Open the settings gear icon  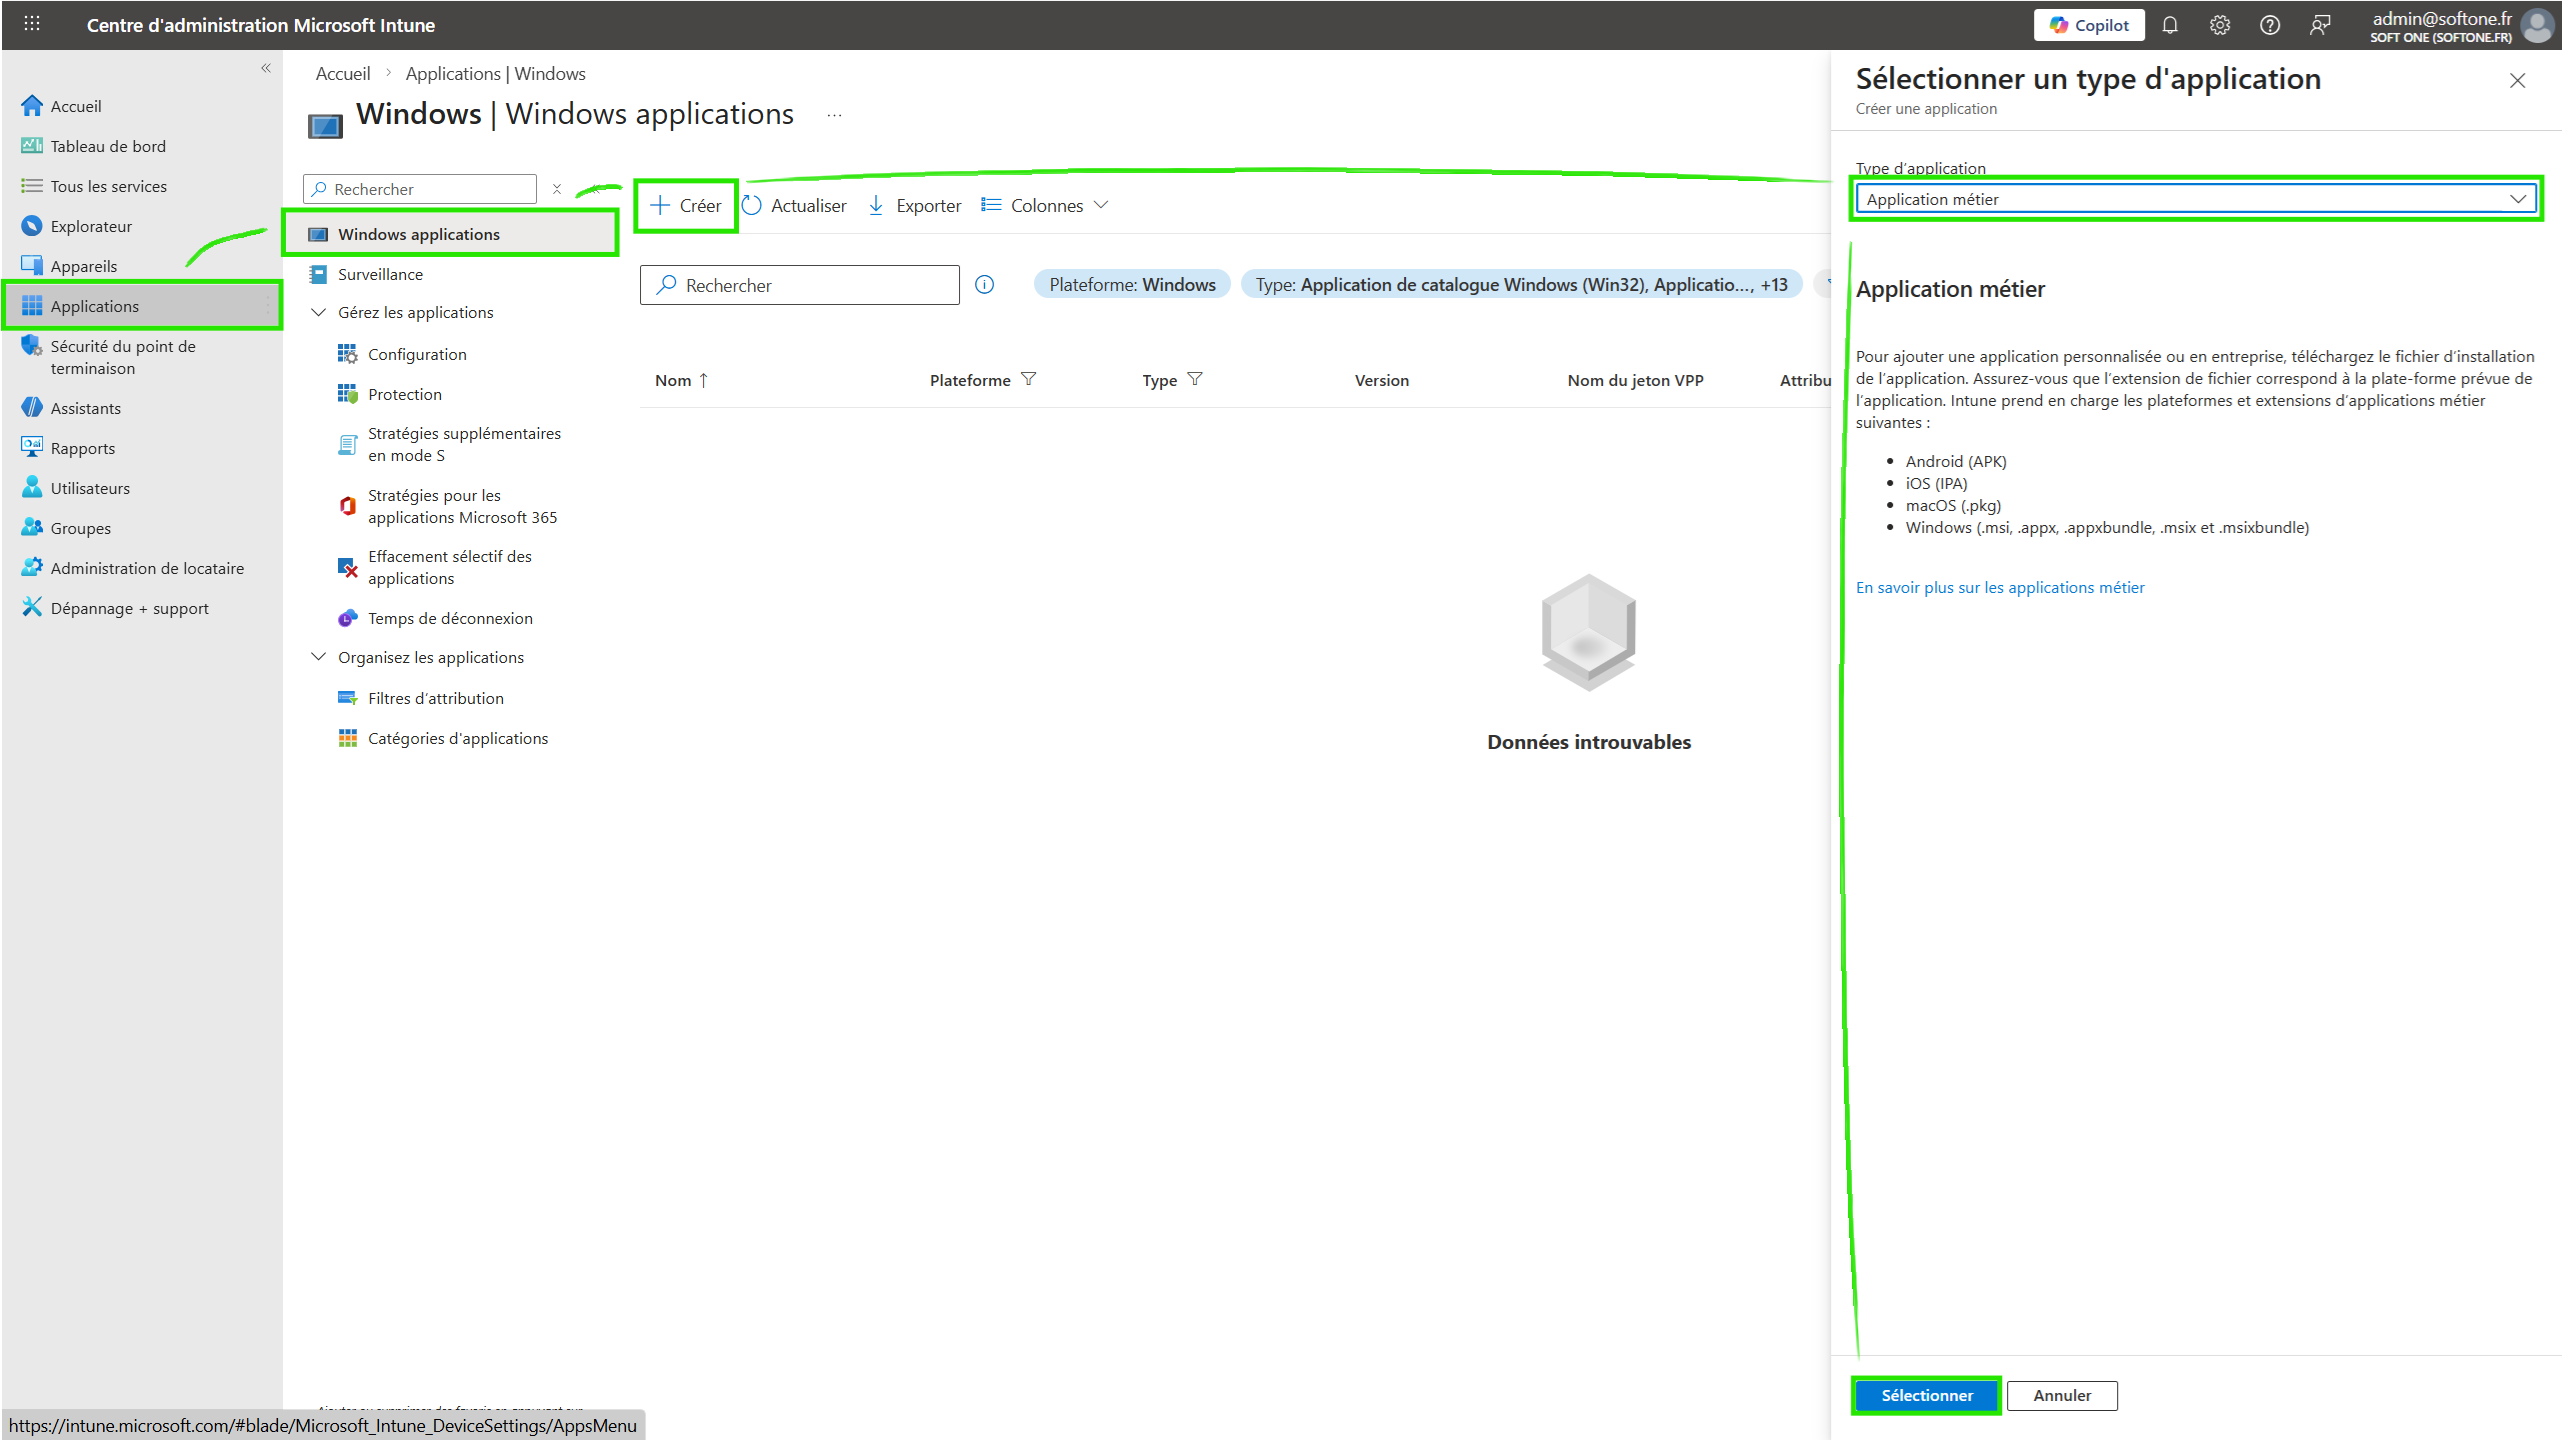pos(2219,25)
